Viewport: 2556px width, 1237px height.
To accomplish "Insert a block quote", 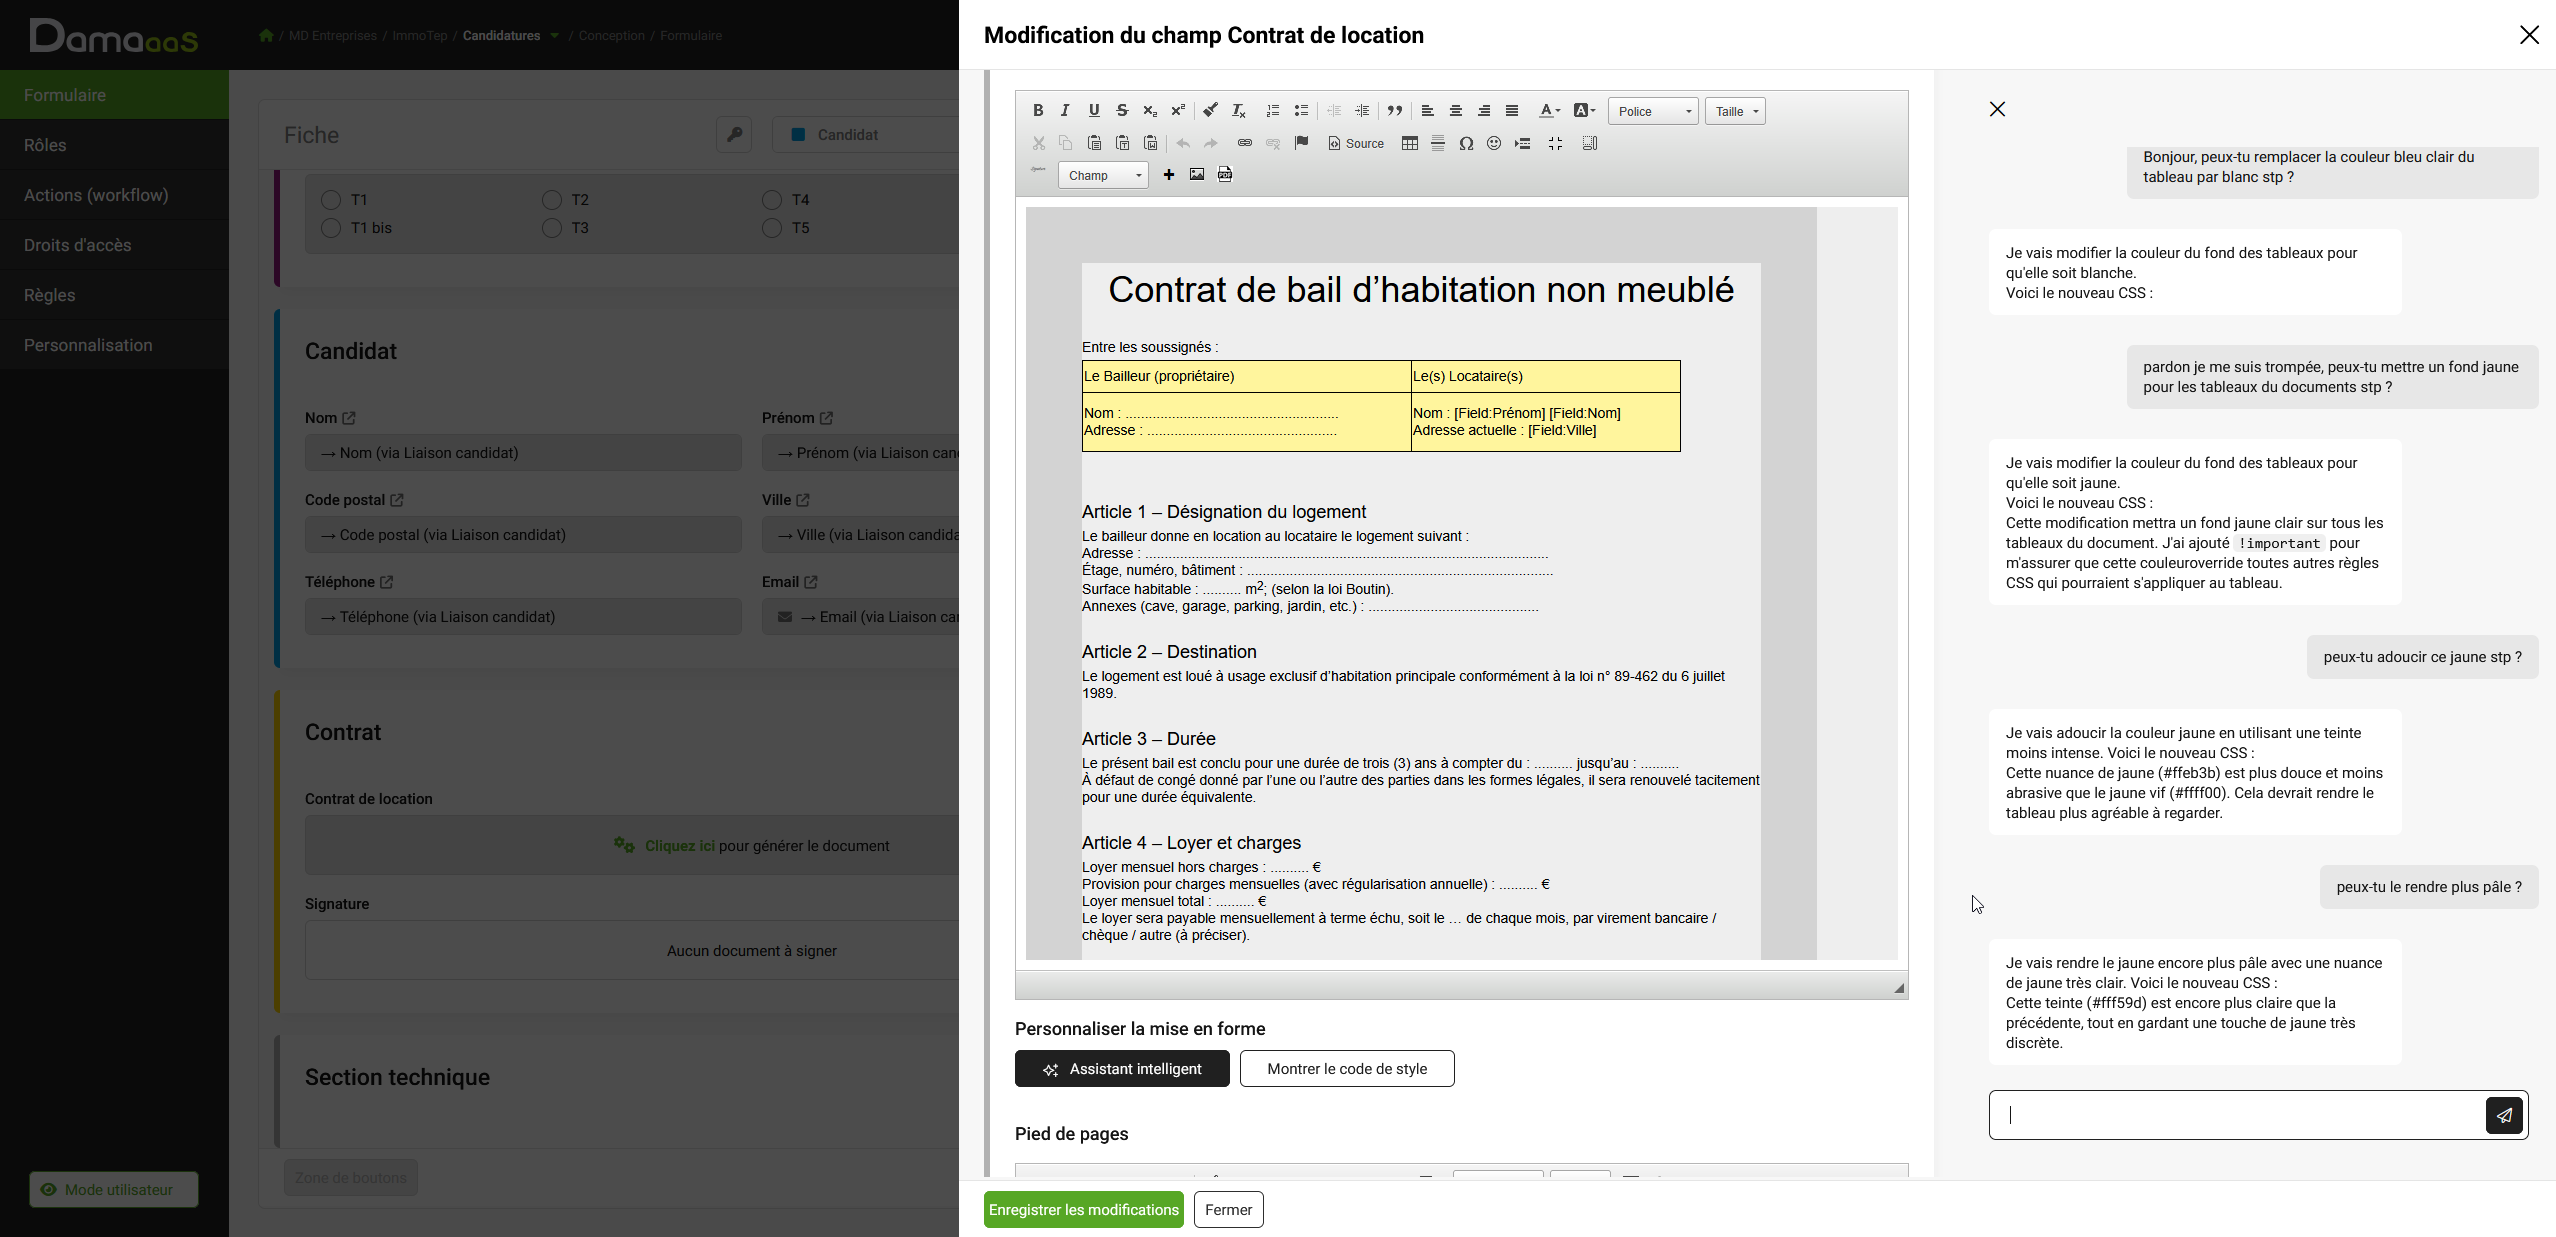I will pos(1394,111).
